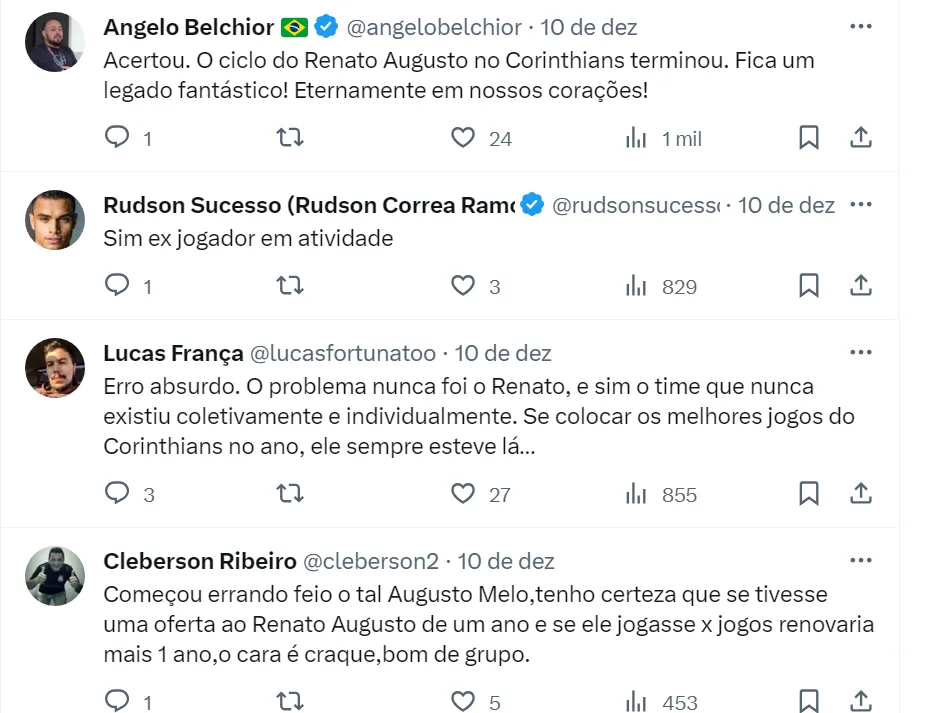Reply to Lucas França's tweet
Viewport: 942px width, 713px height.
[118, 493]
